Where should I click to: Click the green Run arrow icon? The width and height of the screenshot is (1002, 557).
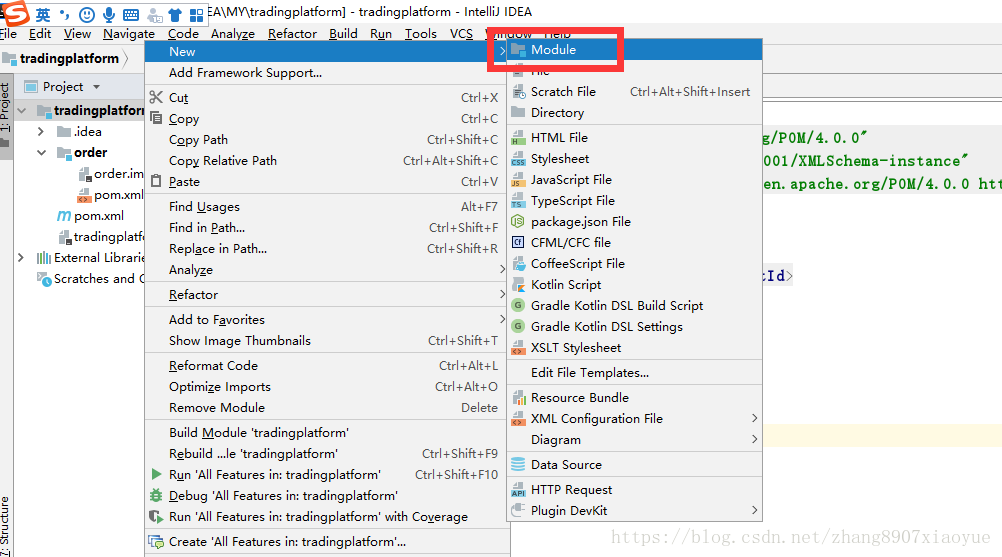(x=156, y=475)
